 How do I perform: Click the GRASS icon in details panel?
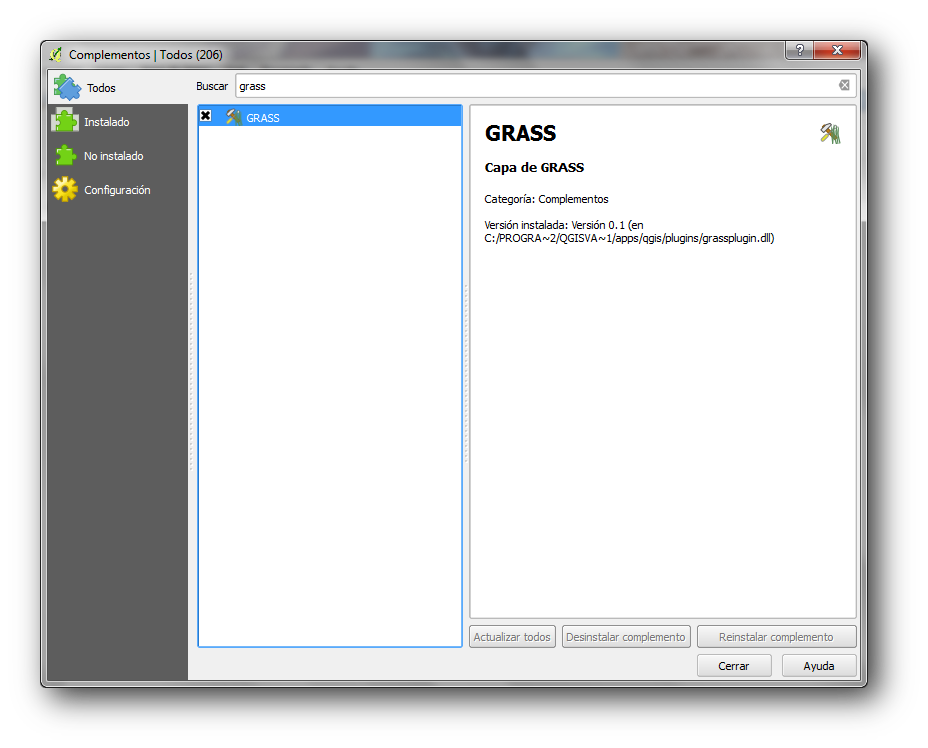(x=830, y=134)
